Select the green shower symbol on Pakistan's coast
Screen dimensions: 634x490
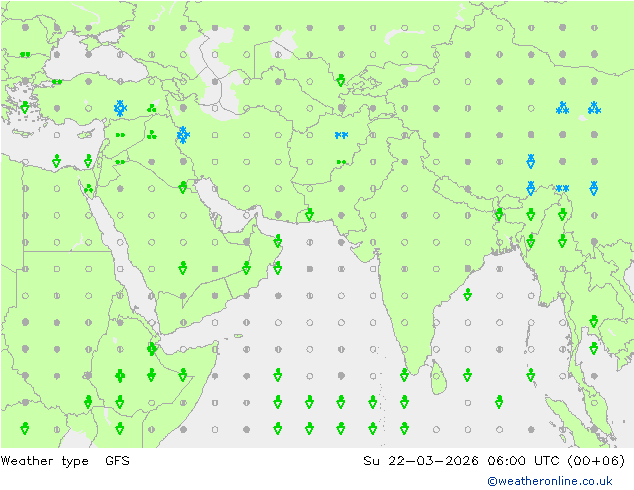[309, 214]
